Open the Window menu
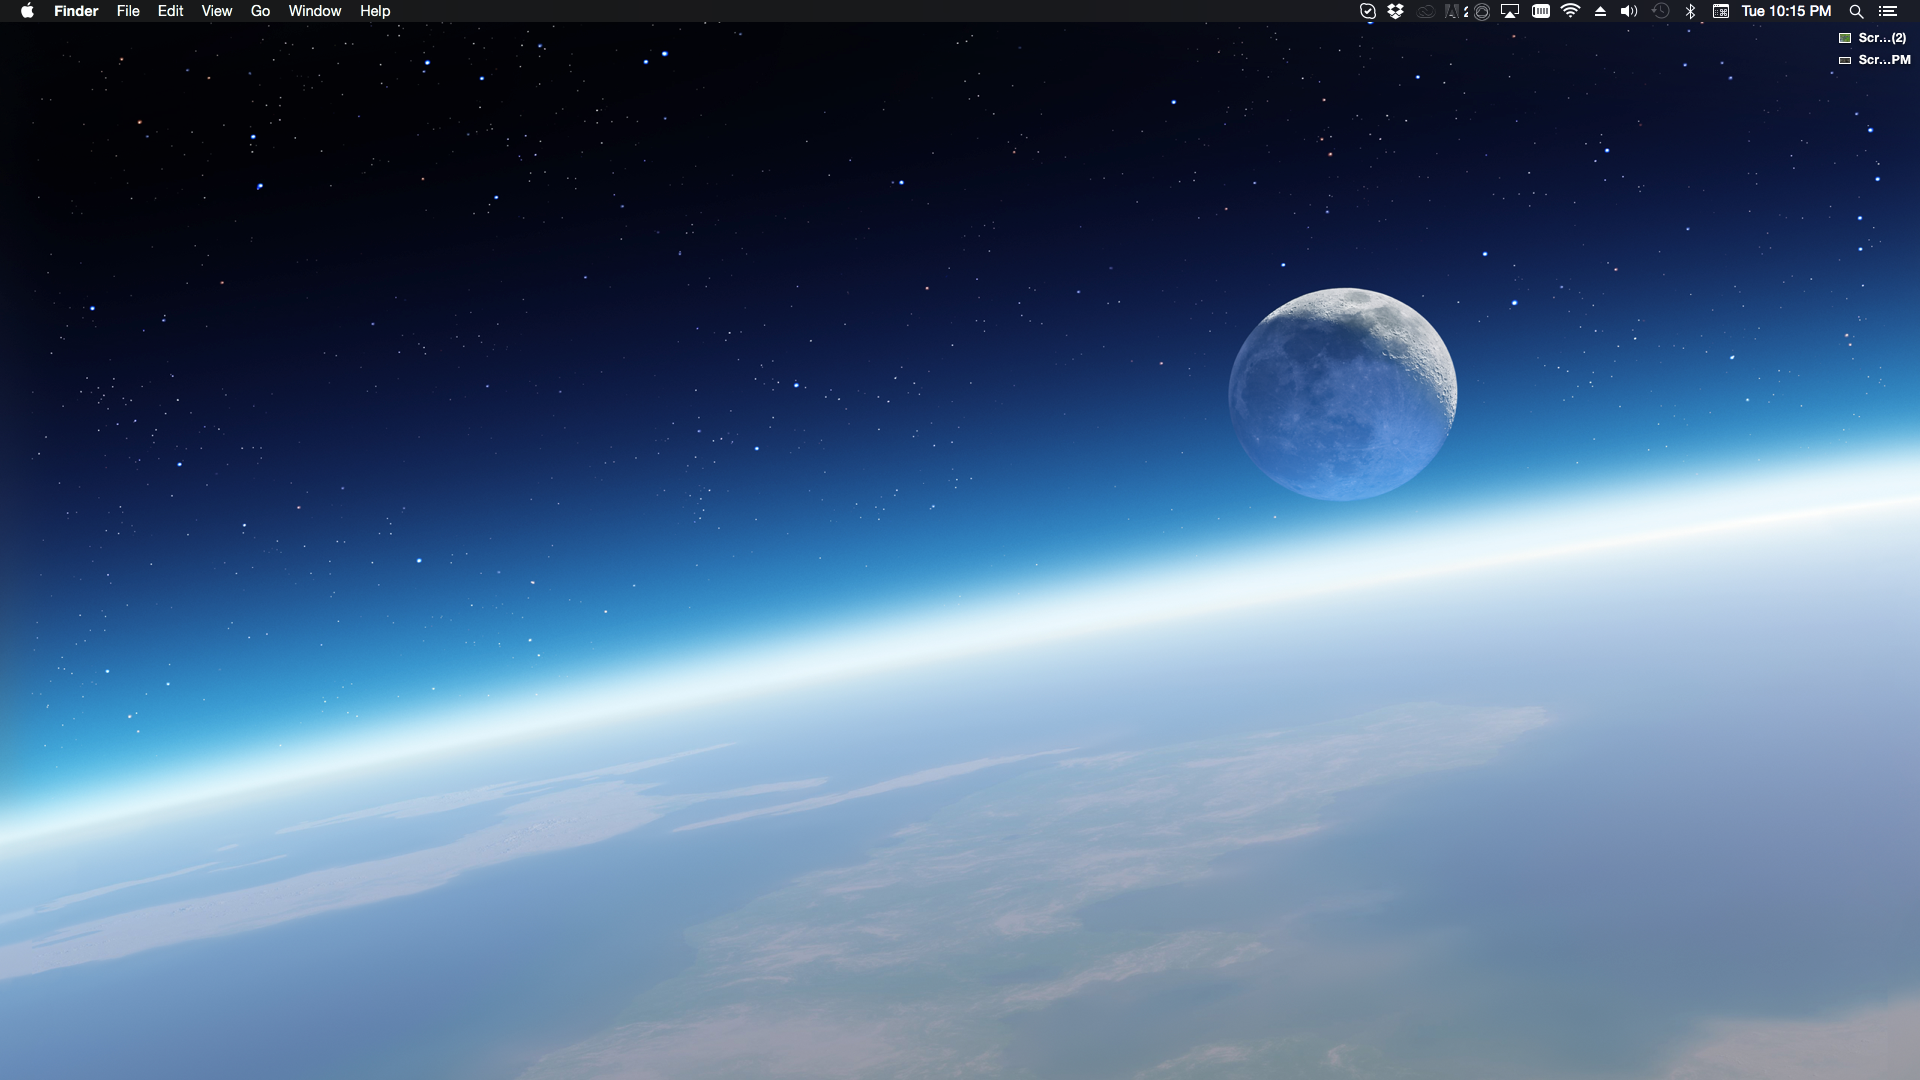Image resolution: width=1920 pixels, height=1080 pixels. click(x=315, y=11)
